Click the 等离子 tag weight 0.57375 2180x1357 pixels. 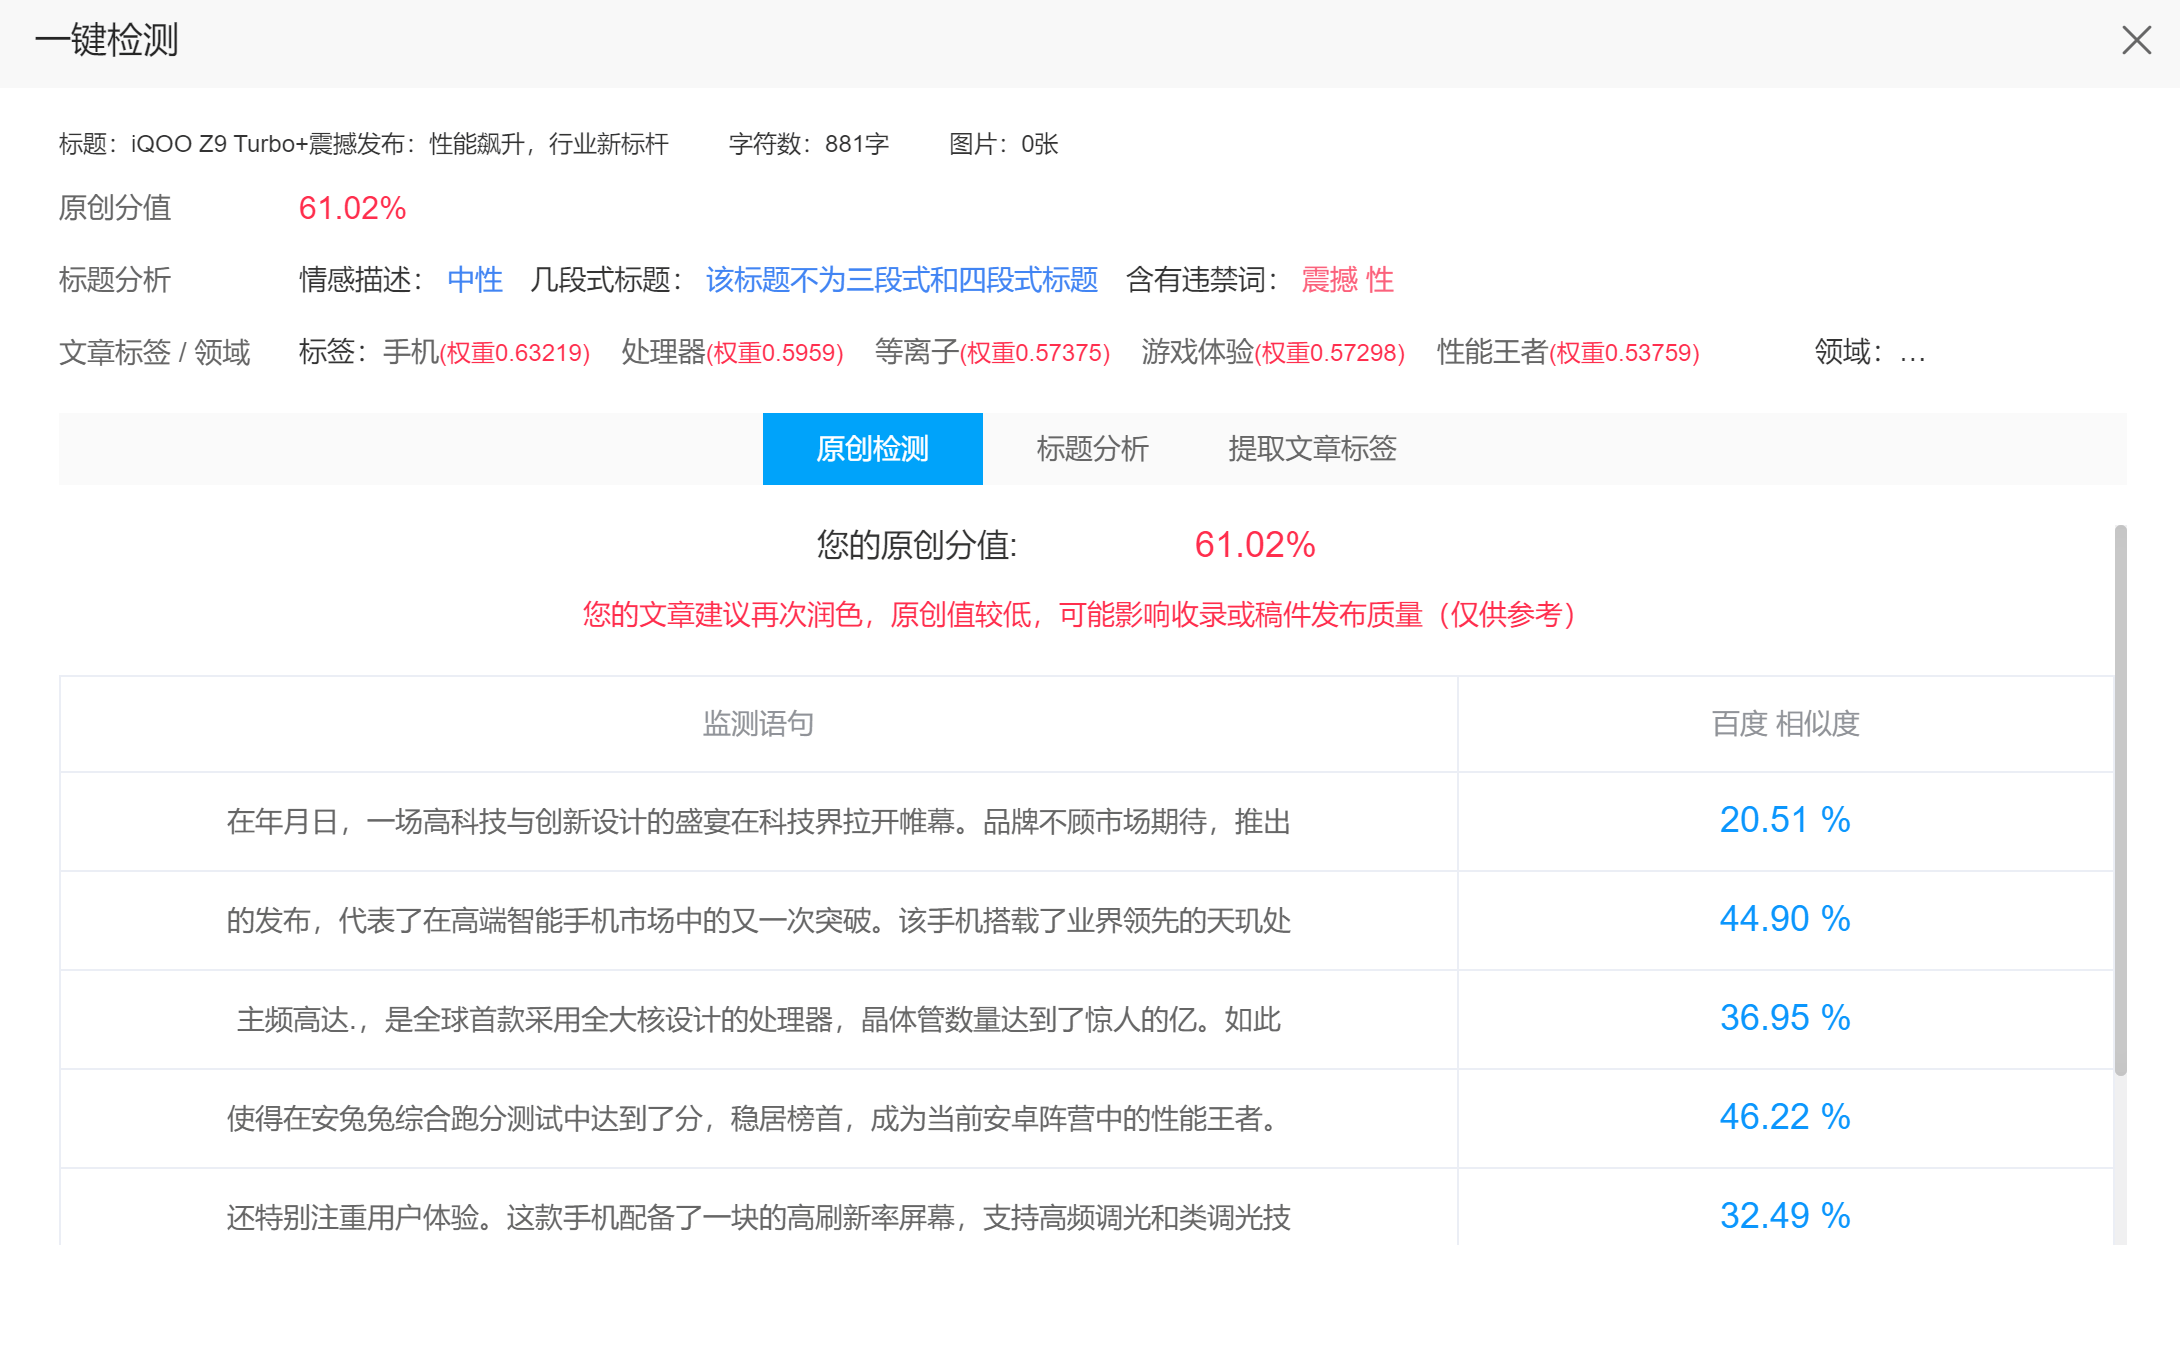[992, 353]
